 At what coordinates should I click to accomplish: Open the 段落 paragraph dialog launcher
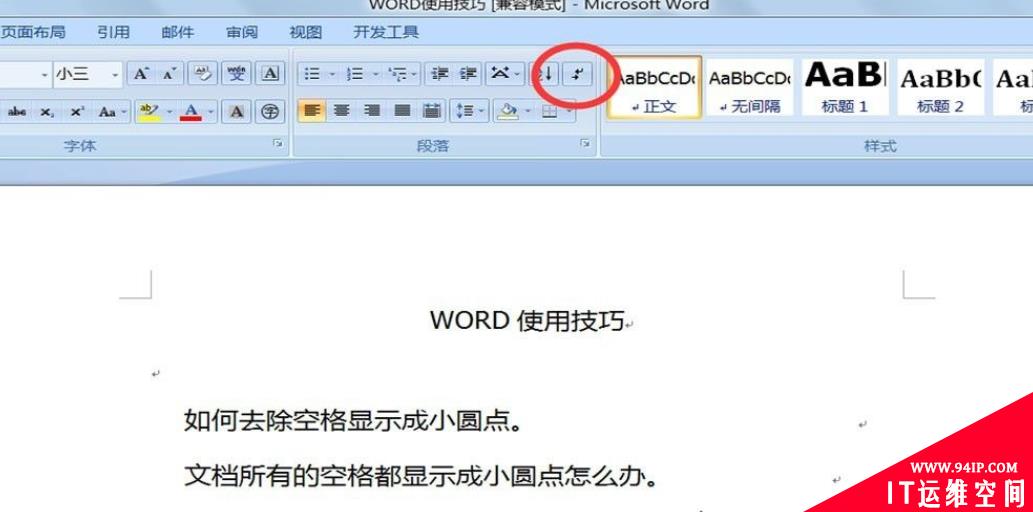pos(585,143)
